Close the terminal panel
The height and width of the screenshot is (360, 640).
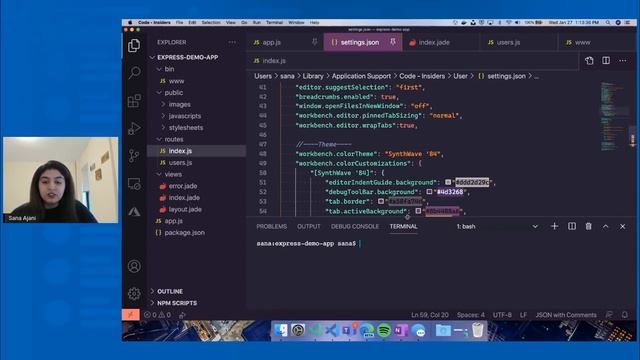(x=622, y=226)
